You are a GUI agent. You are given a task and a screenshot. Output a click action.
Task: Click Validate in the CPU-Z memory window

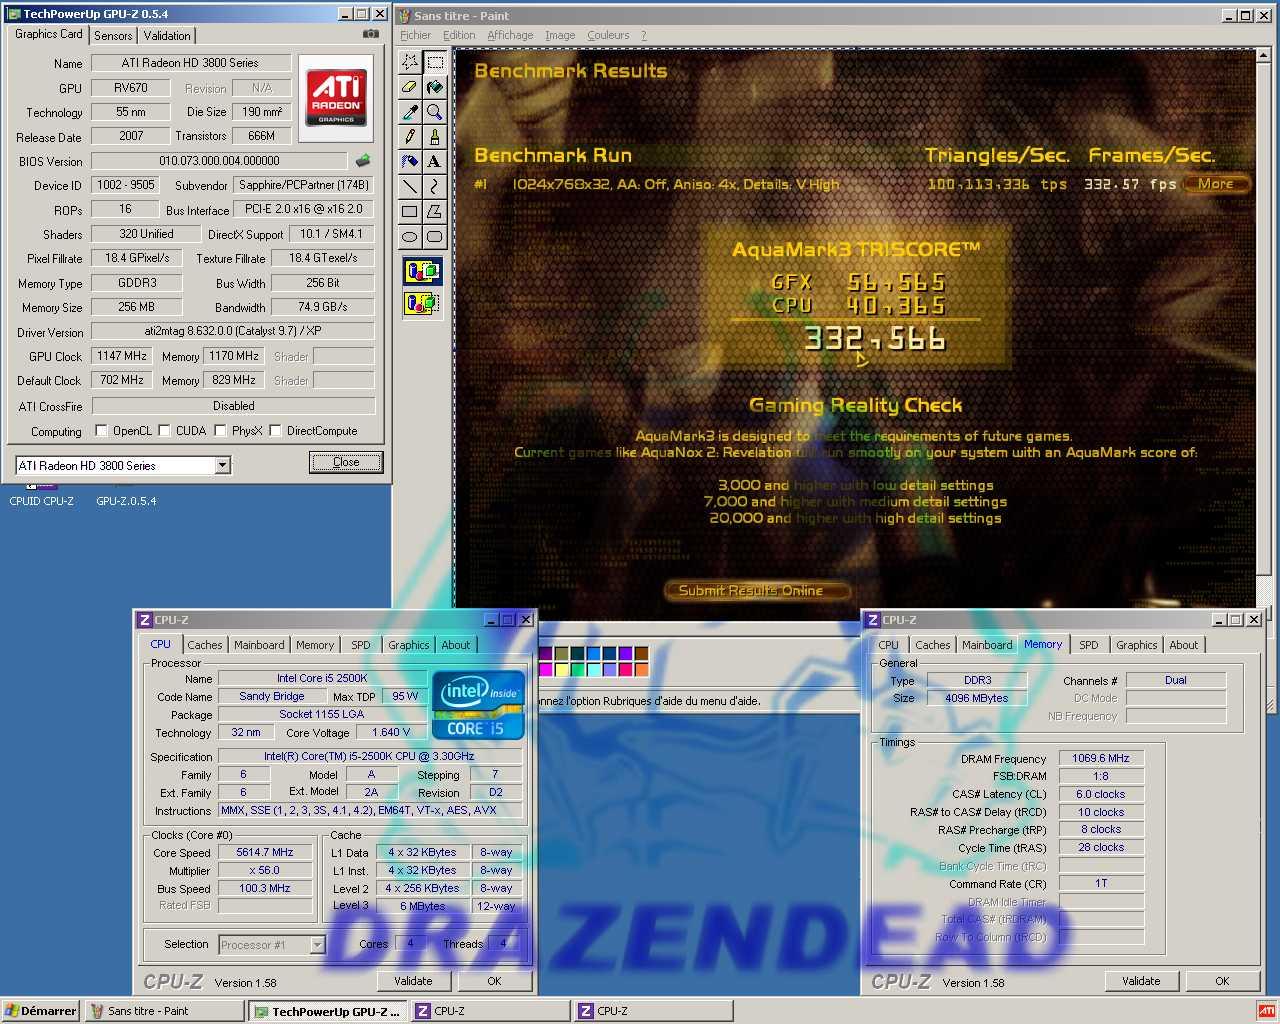[x=1141, y=981]
